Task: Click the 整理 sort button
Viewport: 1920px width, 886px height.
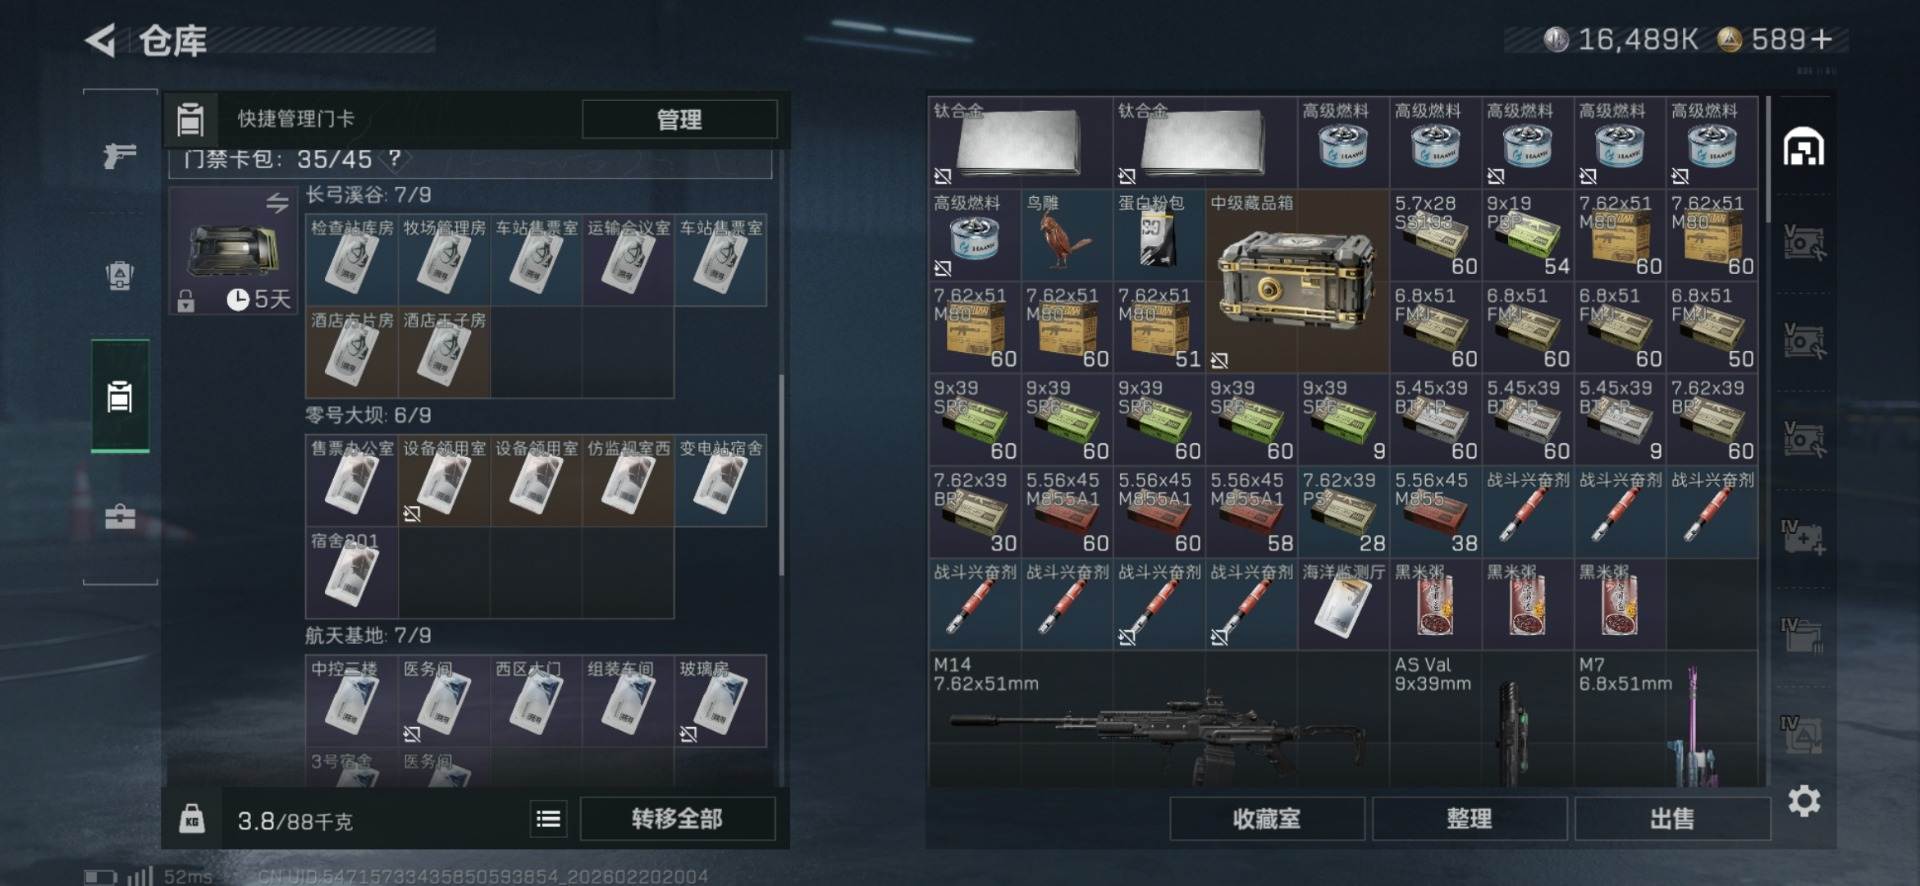Action: point(1469,819)
